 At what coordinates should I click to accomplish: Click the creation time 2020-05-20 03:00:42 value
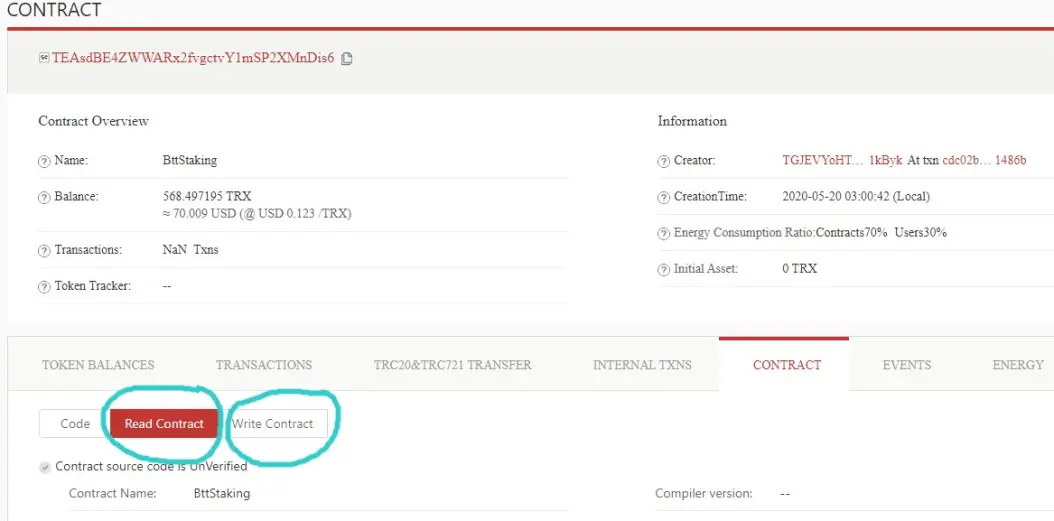tap(856, 197)
